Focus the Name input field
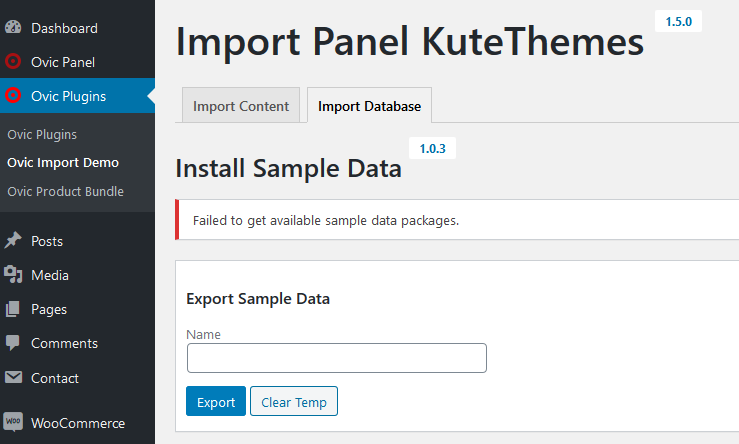The image size is (739, 444). pyautogui.click(x=337, y=358)
